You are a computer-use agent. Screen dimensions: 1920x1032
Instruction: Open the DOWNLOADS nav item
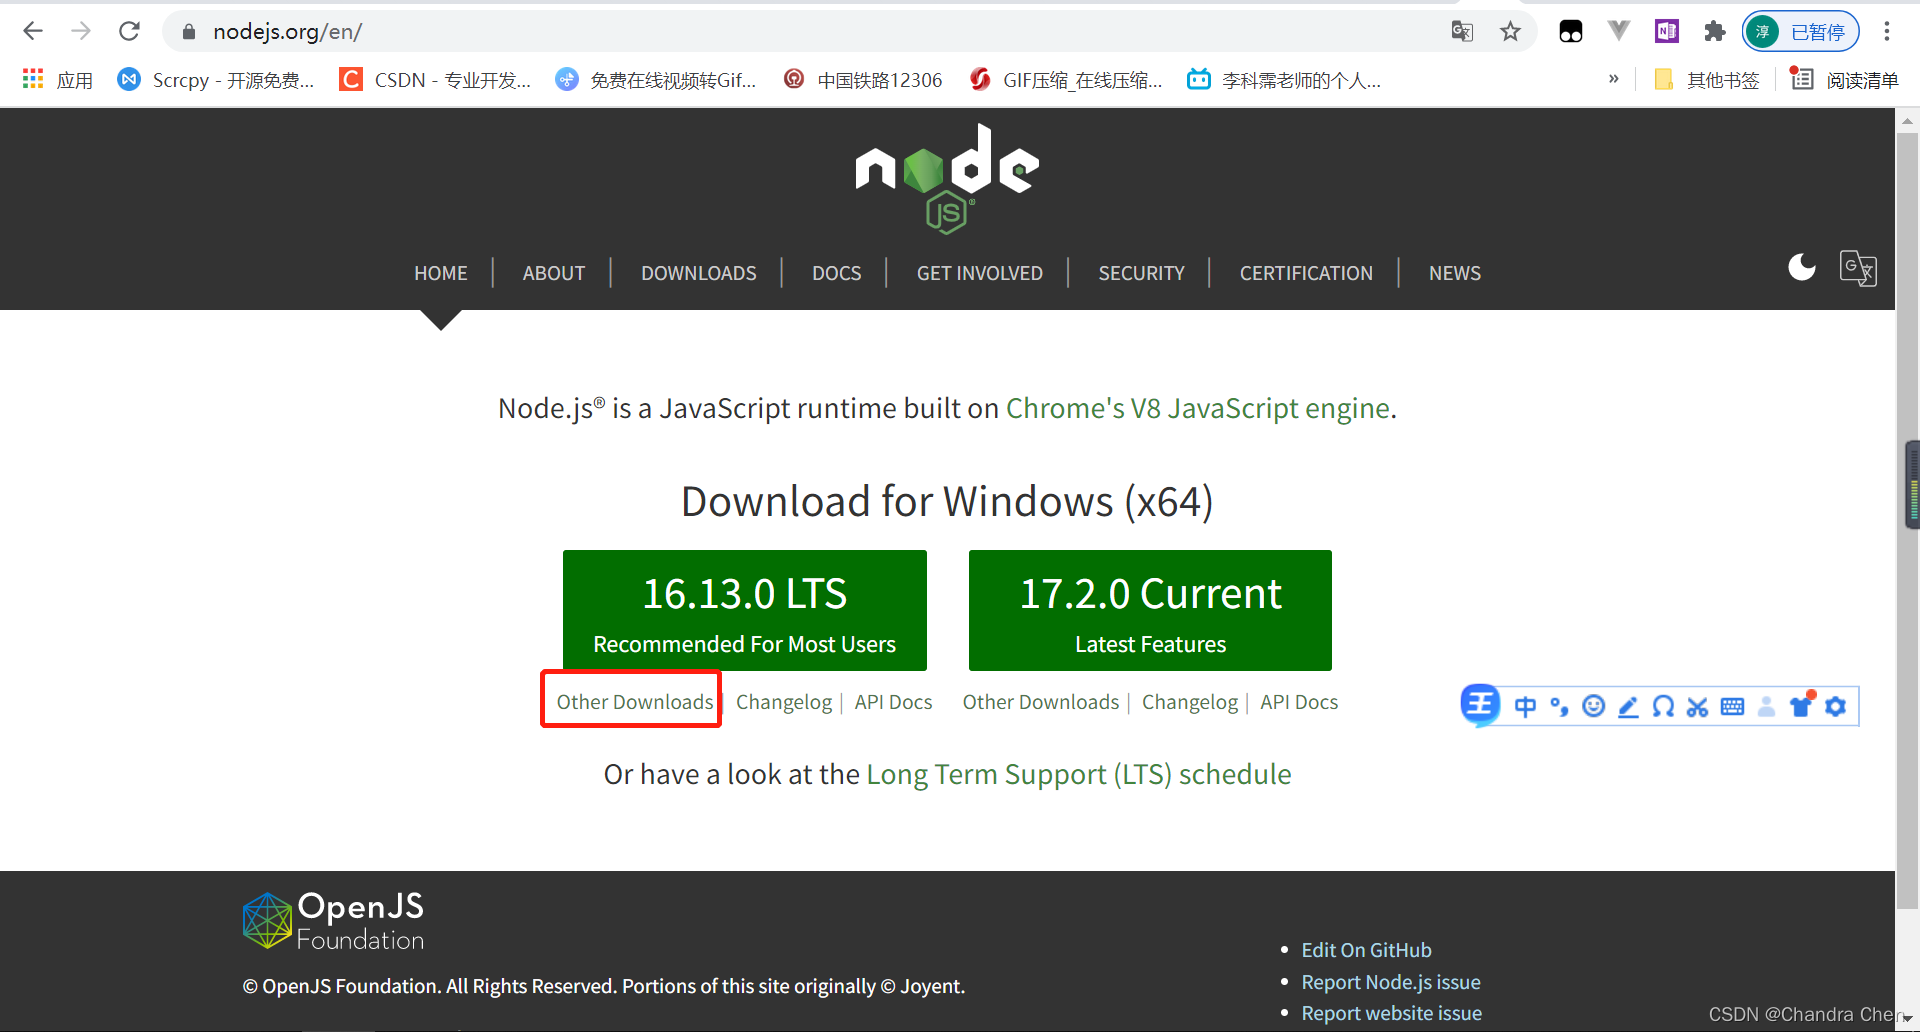[699, 273]
